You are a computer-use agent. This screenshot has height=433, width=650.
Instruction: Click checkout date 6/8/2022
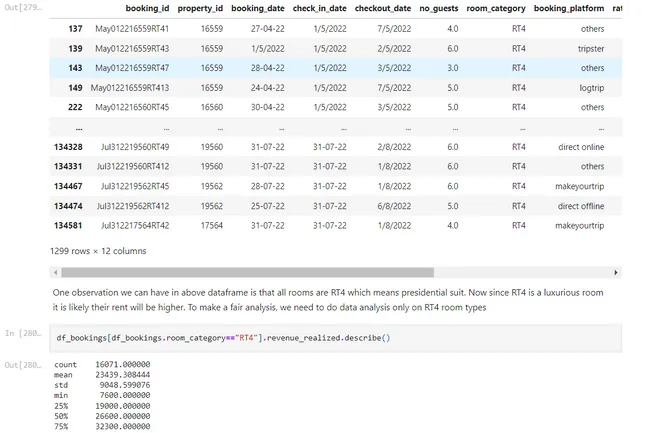tap(394, 206)
